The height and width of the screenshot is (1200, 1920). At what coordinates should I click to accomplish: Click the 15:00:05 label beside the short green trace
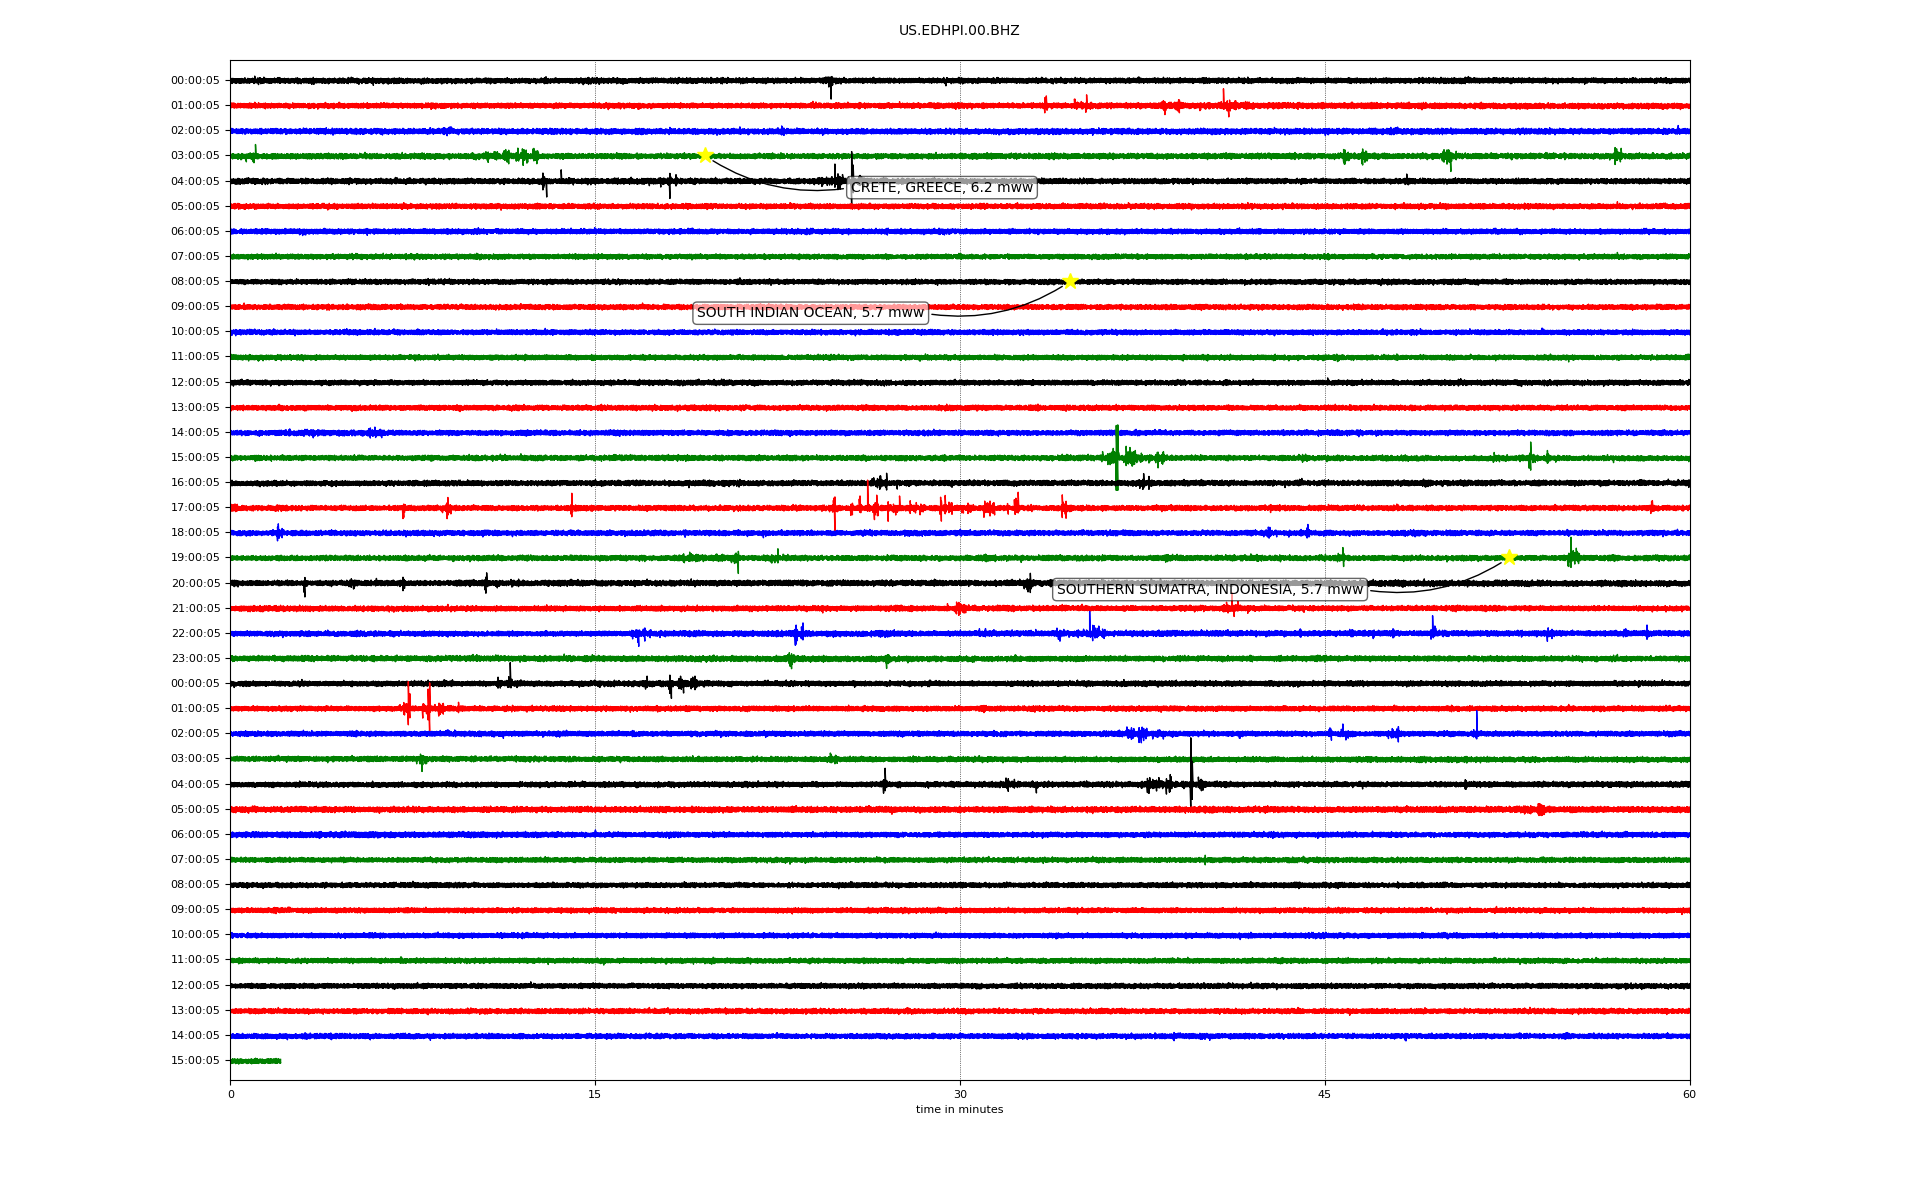coord(195,1060)
